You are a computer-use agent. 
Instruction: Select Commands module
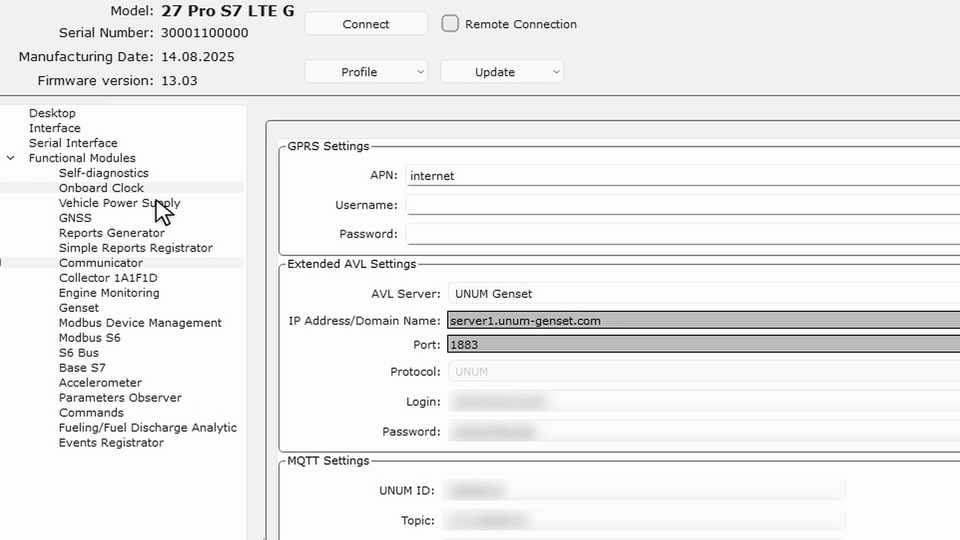[91, 413]
